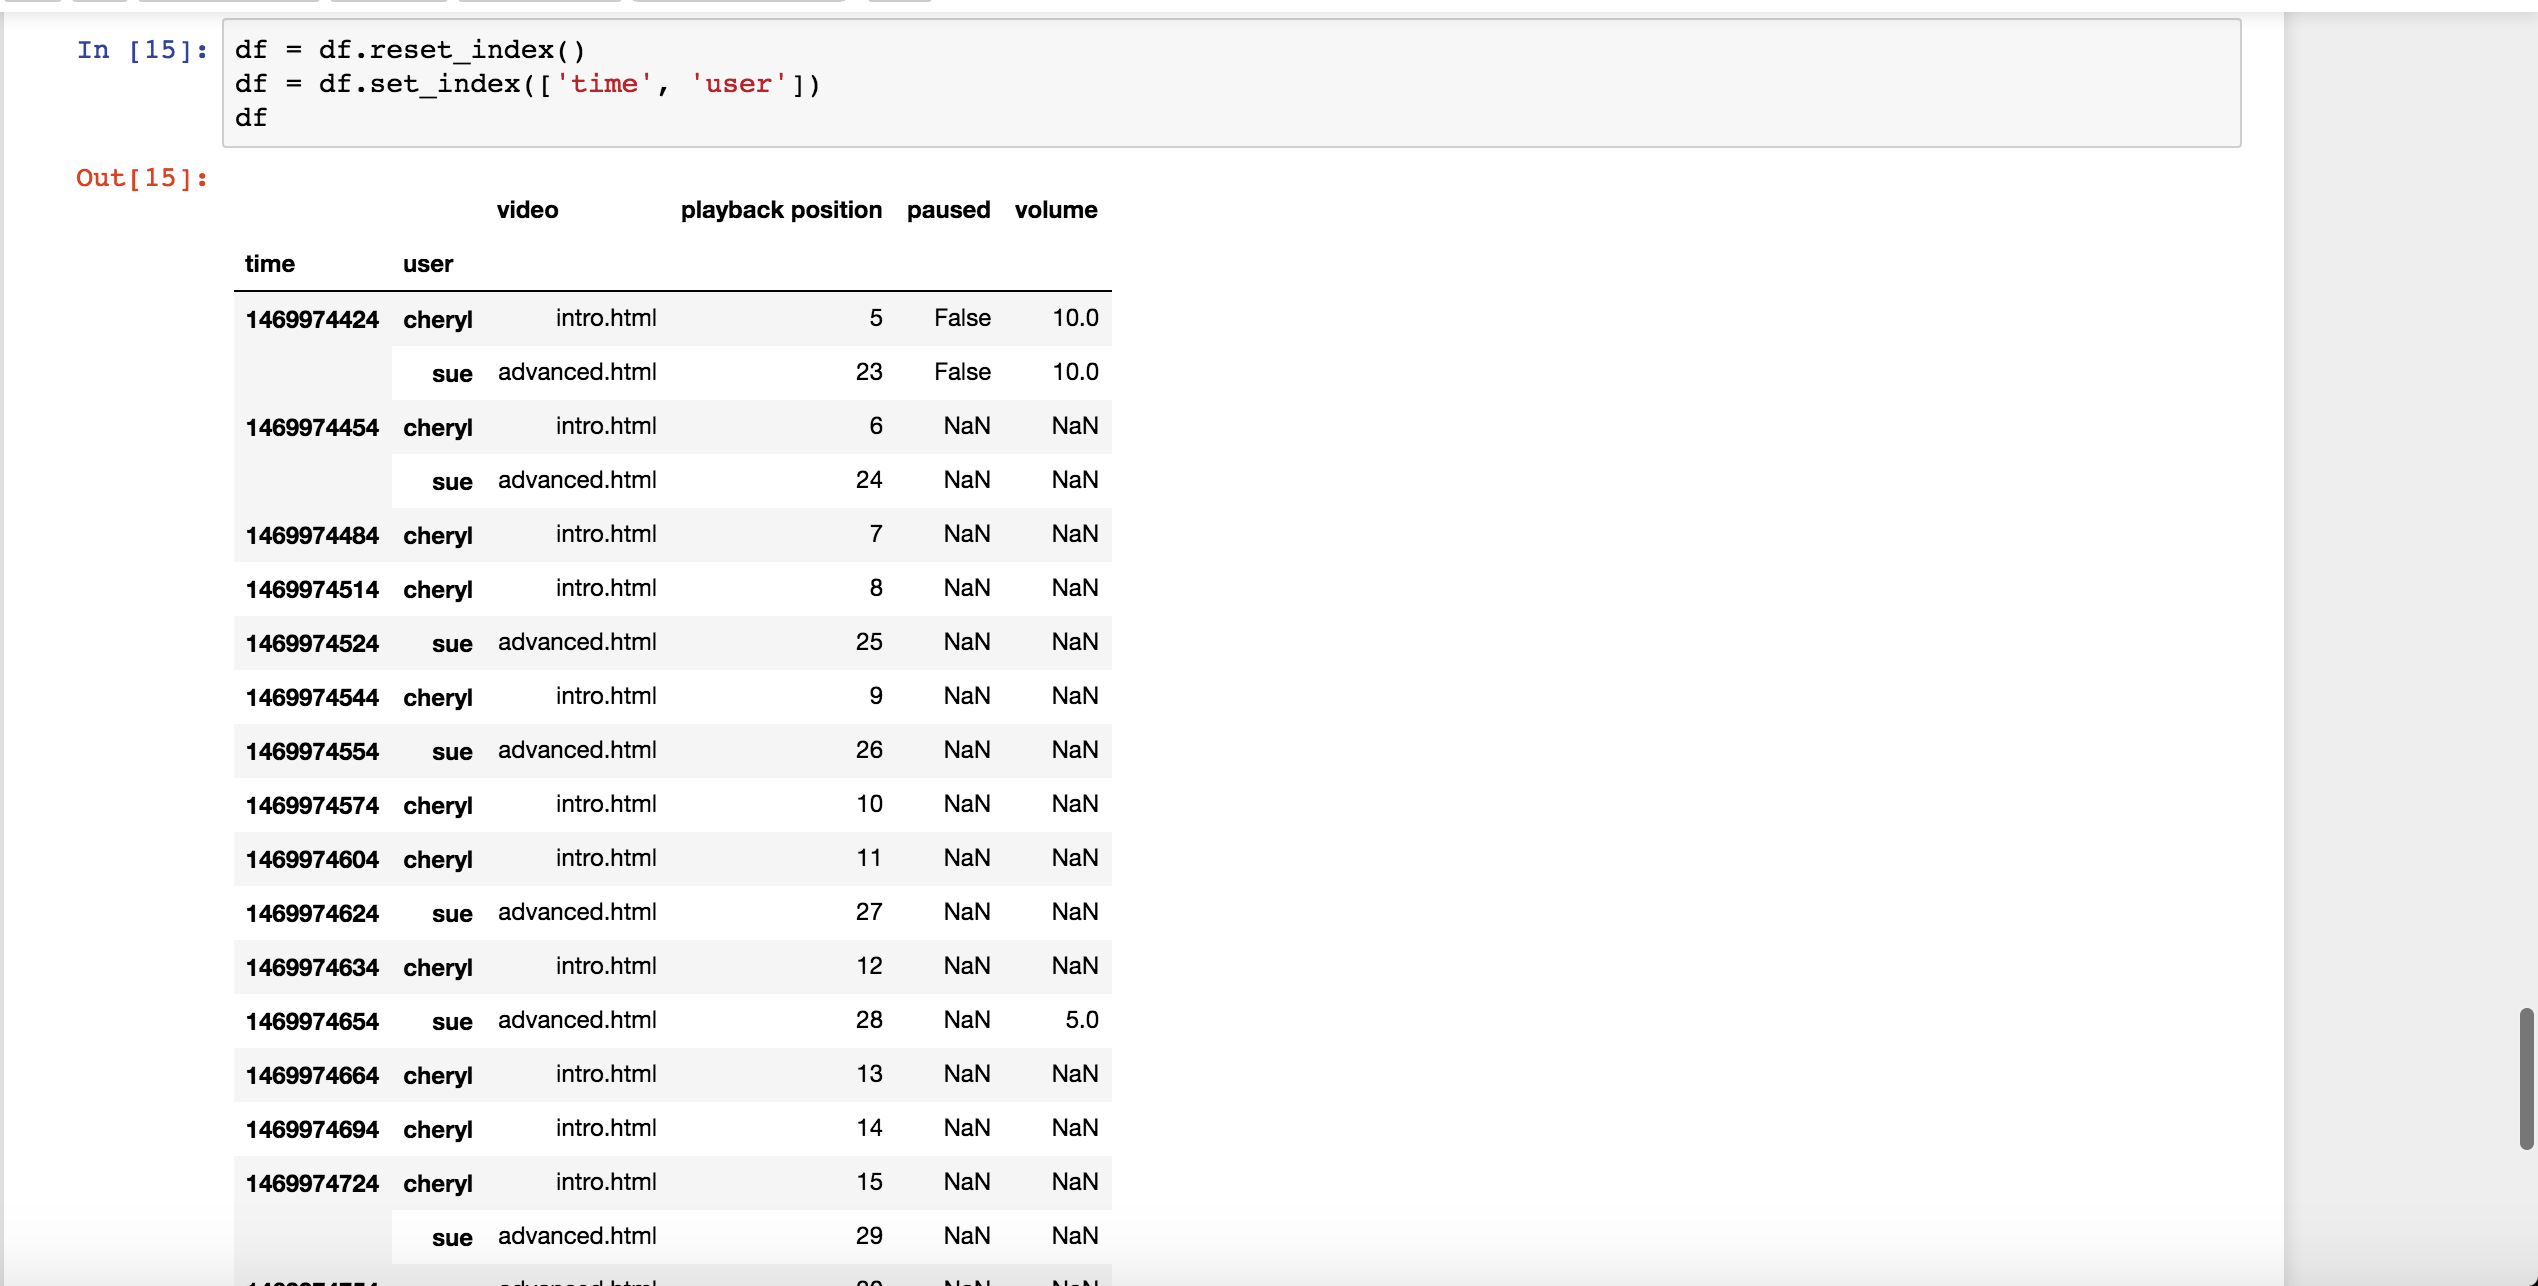
Task: Click the Out[15] output prompt label
Action: (142, 178)
